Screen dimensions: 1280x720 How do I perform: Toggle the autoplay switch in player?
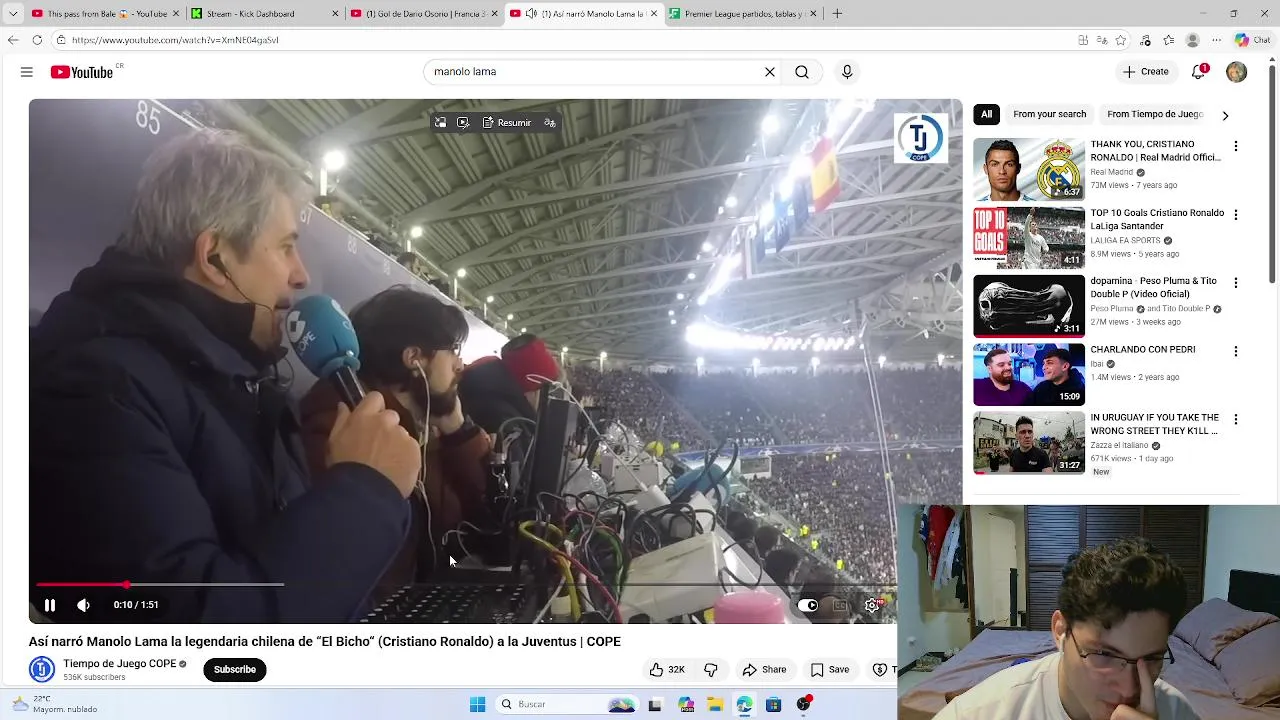(x=807, y=605)
